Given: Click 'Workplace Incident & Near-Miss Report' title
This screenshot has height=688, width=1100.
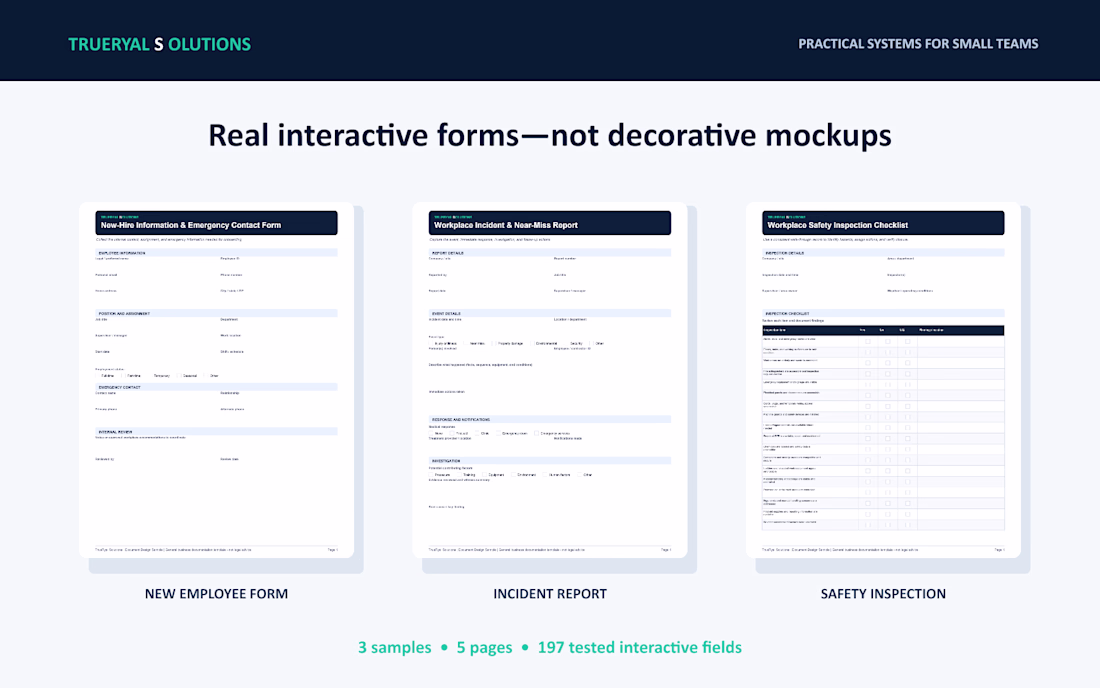Looking at the screenshot, I should click(x=505, y=225).
